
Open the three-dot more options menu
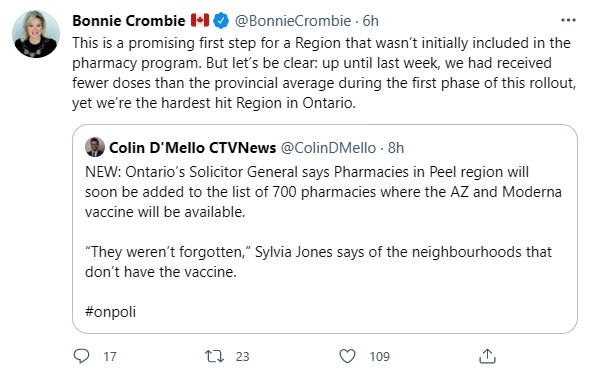(x=568, y=20)
